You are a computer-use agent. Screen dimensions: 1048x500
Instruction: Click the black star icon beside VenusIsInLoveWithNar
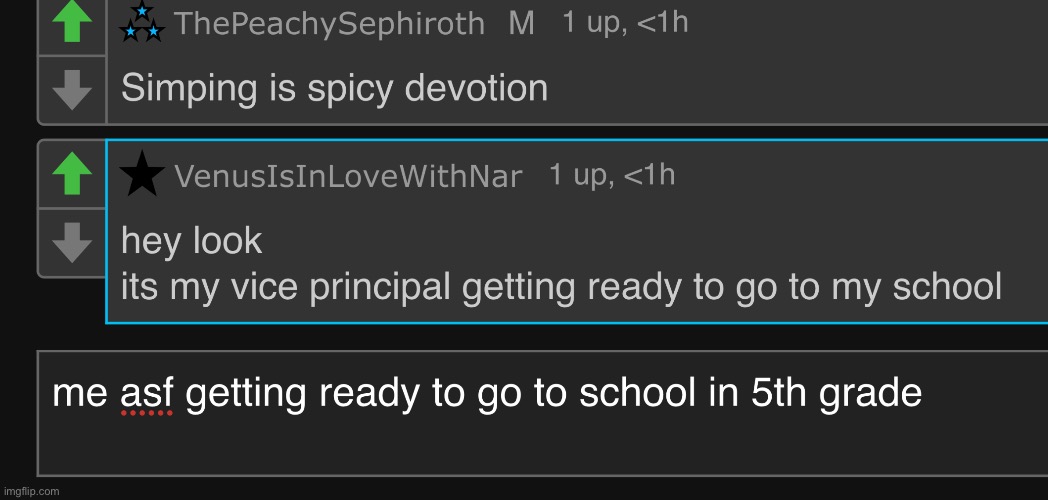coord(142,175)
